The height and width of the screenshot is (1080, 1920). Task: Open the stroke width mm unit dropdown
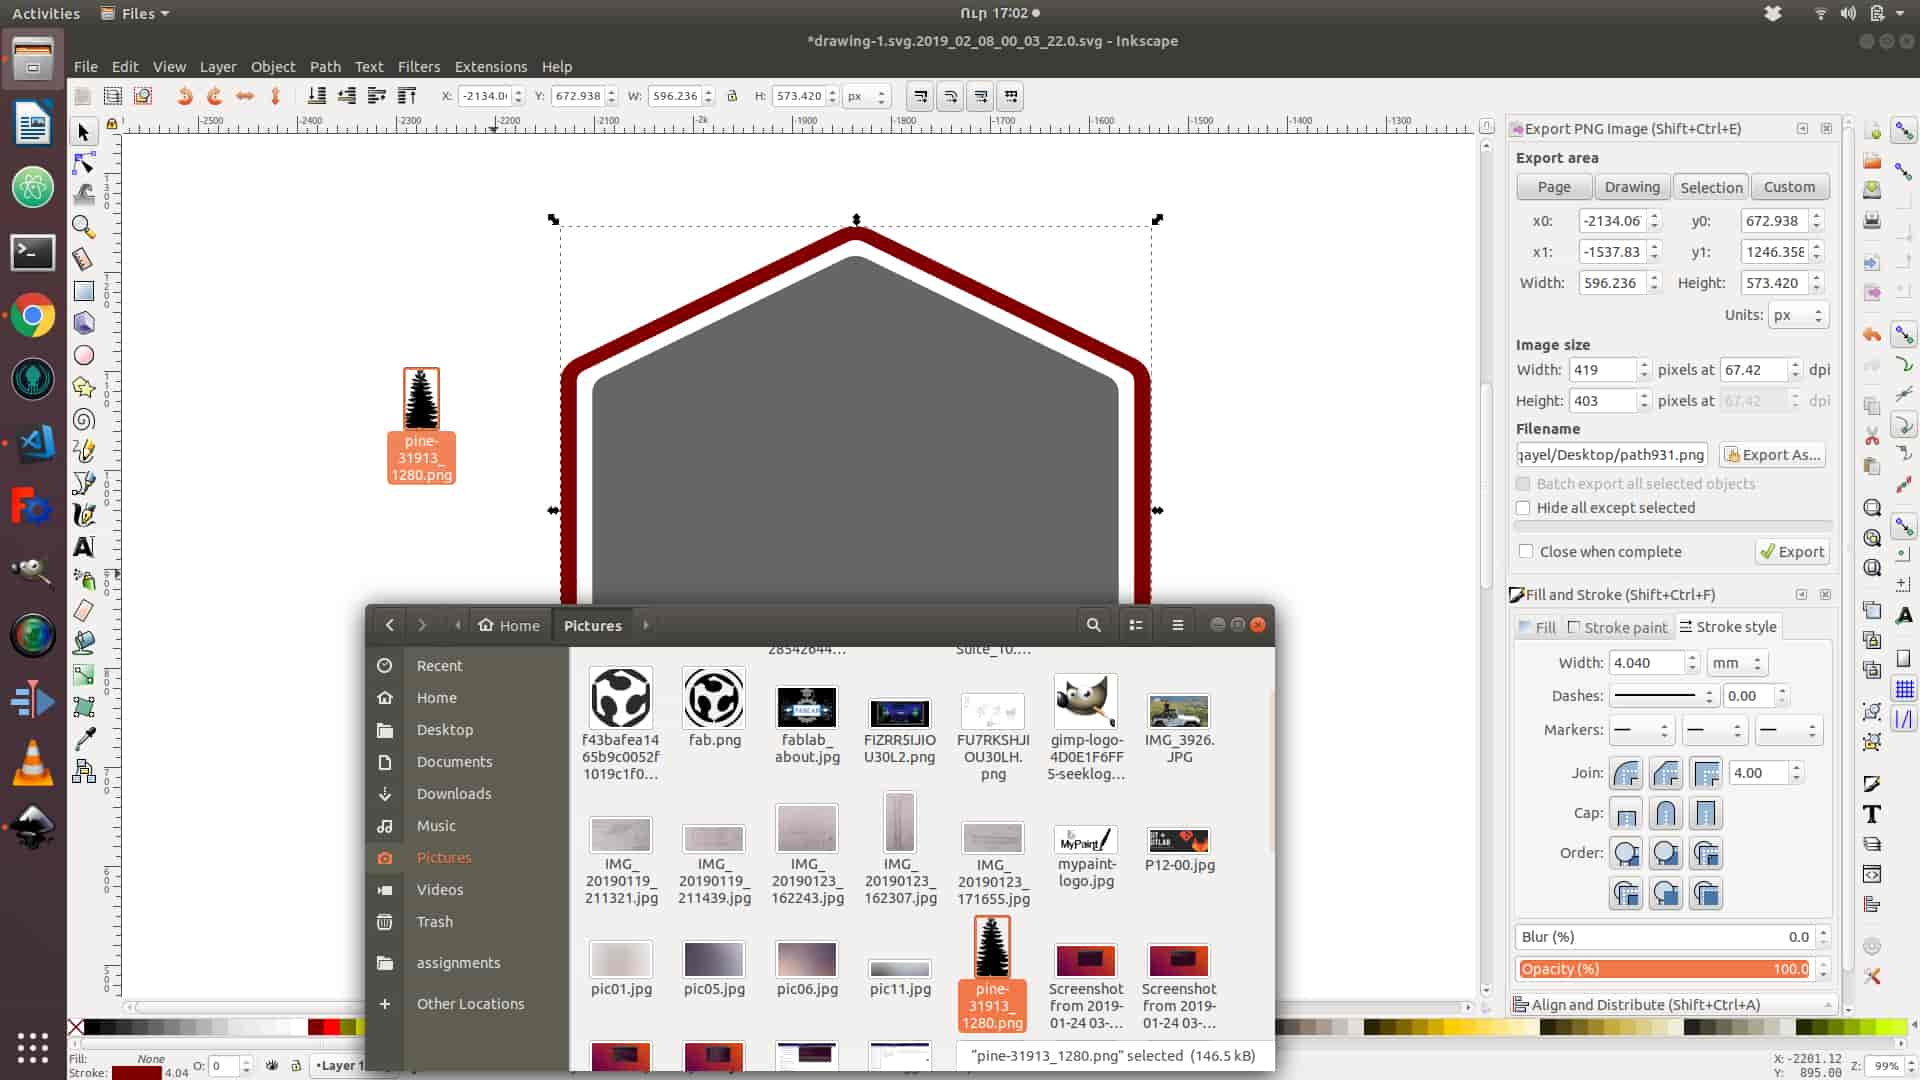click(x=1738, y=663)
